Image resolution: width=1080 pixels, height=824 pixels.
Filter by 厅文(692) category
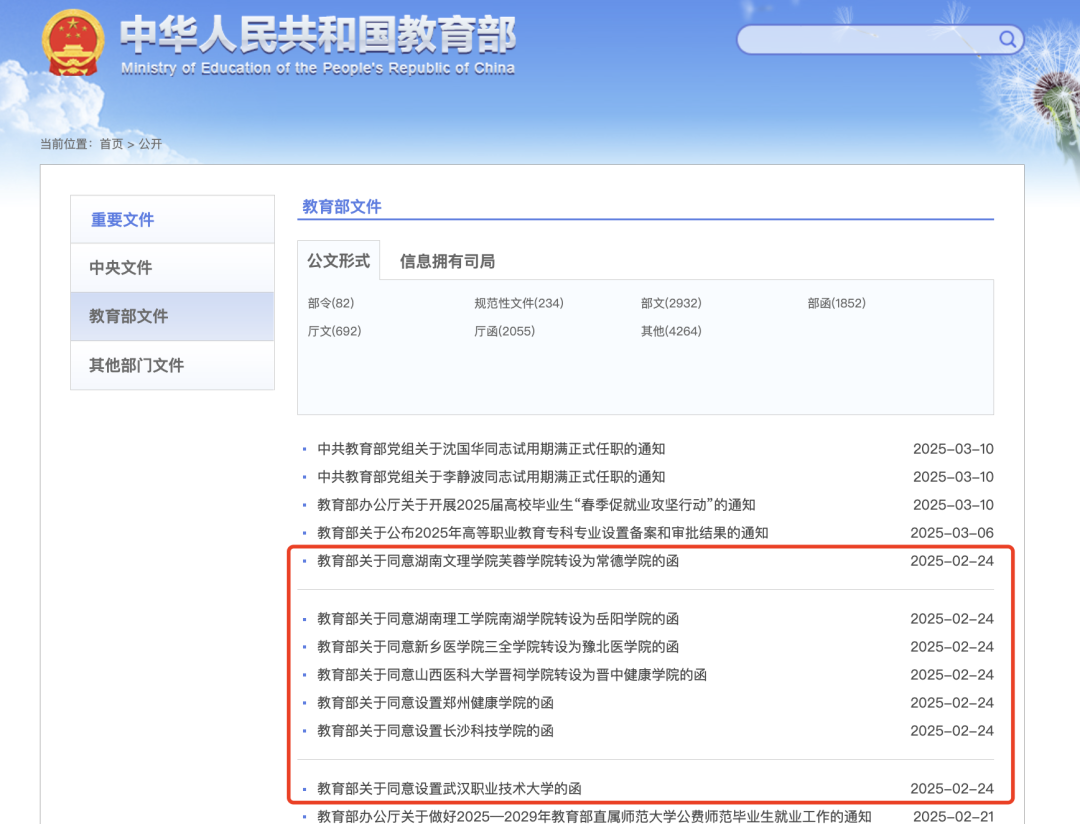click(334, 331)
